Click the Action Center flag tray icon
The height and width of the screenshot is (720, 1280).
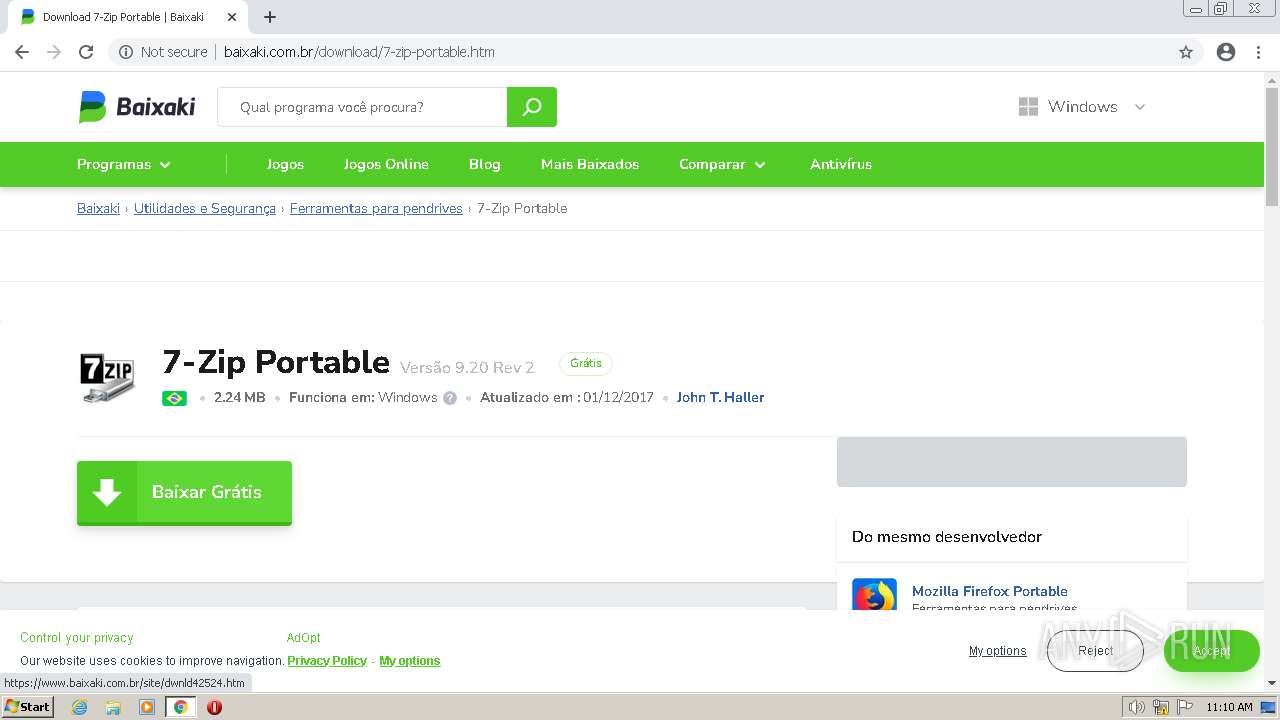(x=1184, y=707)
